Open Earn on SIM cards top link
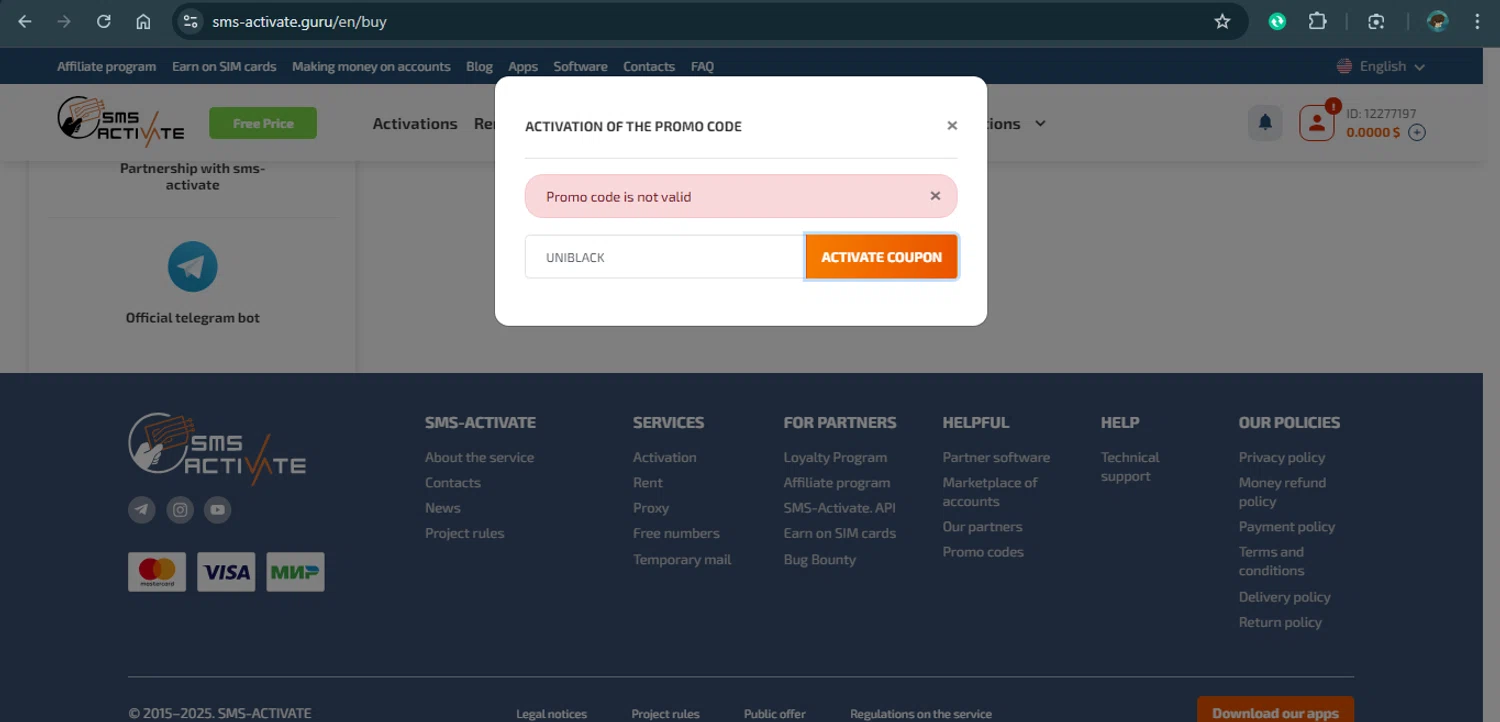Image resolution: width=1500 pixels, height=722 pixels. point(224,66)
